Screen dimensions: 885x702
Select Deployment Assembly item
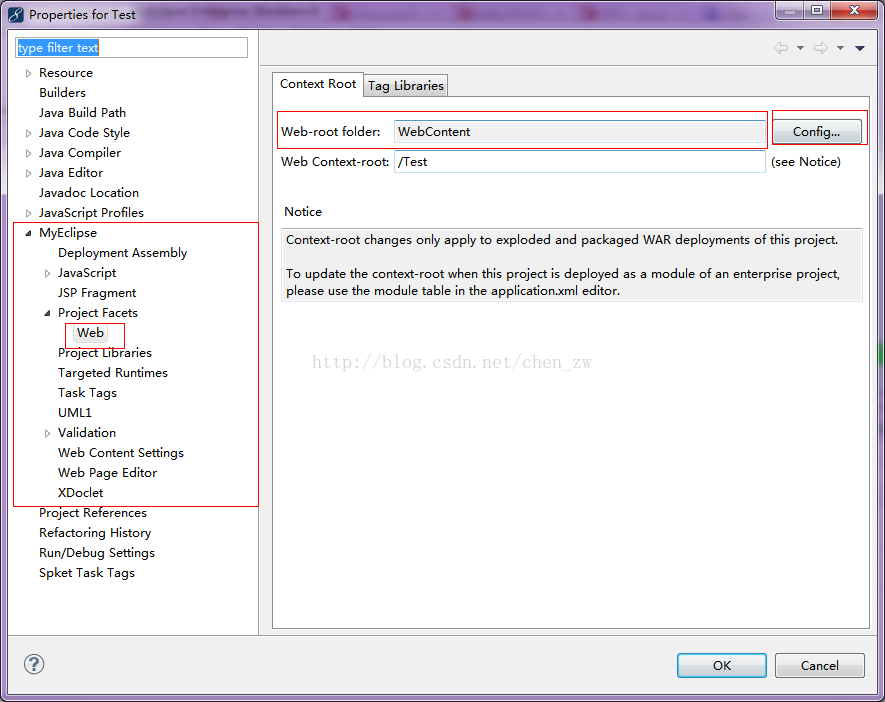click(122, 253)
